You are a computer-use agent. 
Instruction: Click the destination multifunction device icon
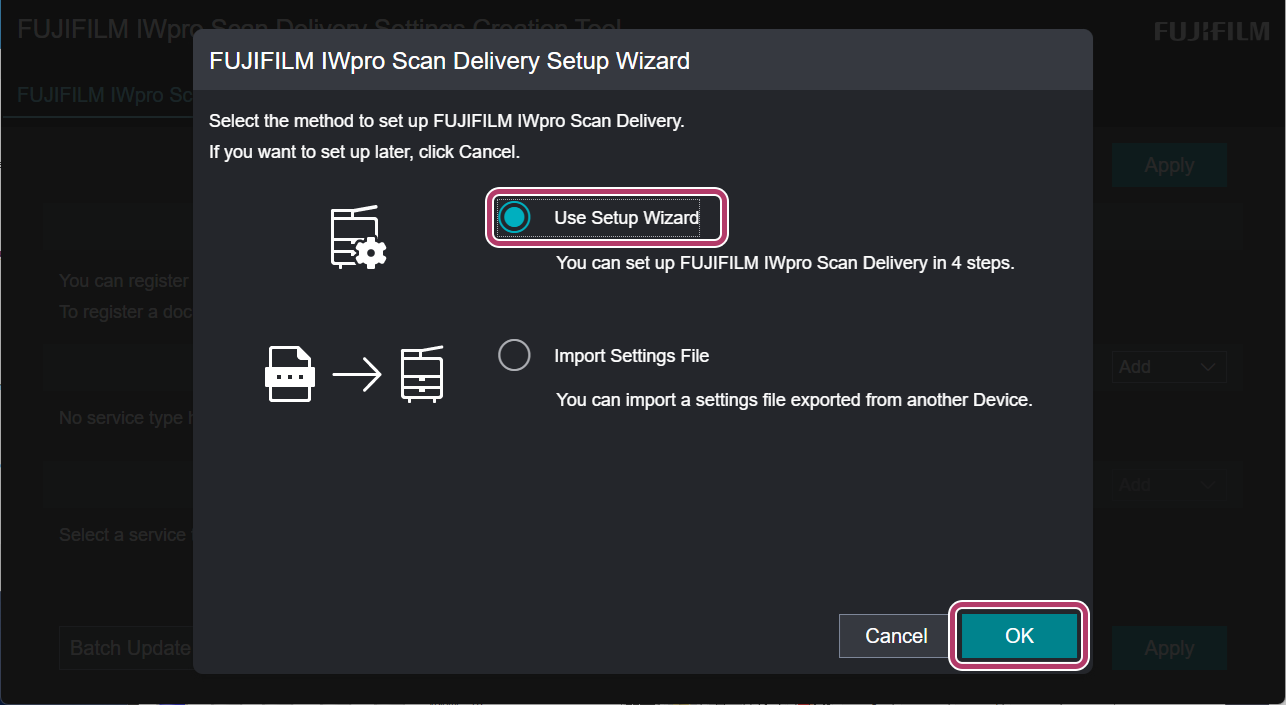click(x=422, y=374)
